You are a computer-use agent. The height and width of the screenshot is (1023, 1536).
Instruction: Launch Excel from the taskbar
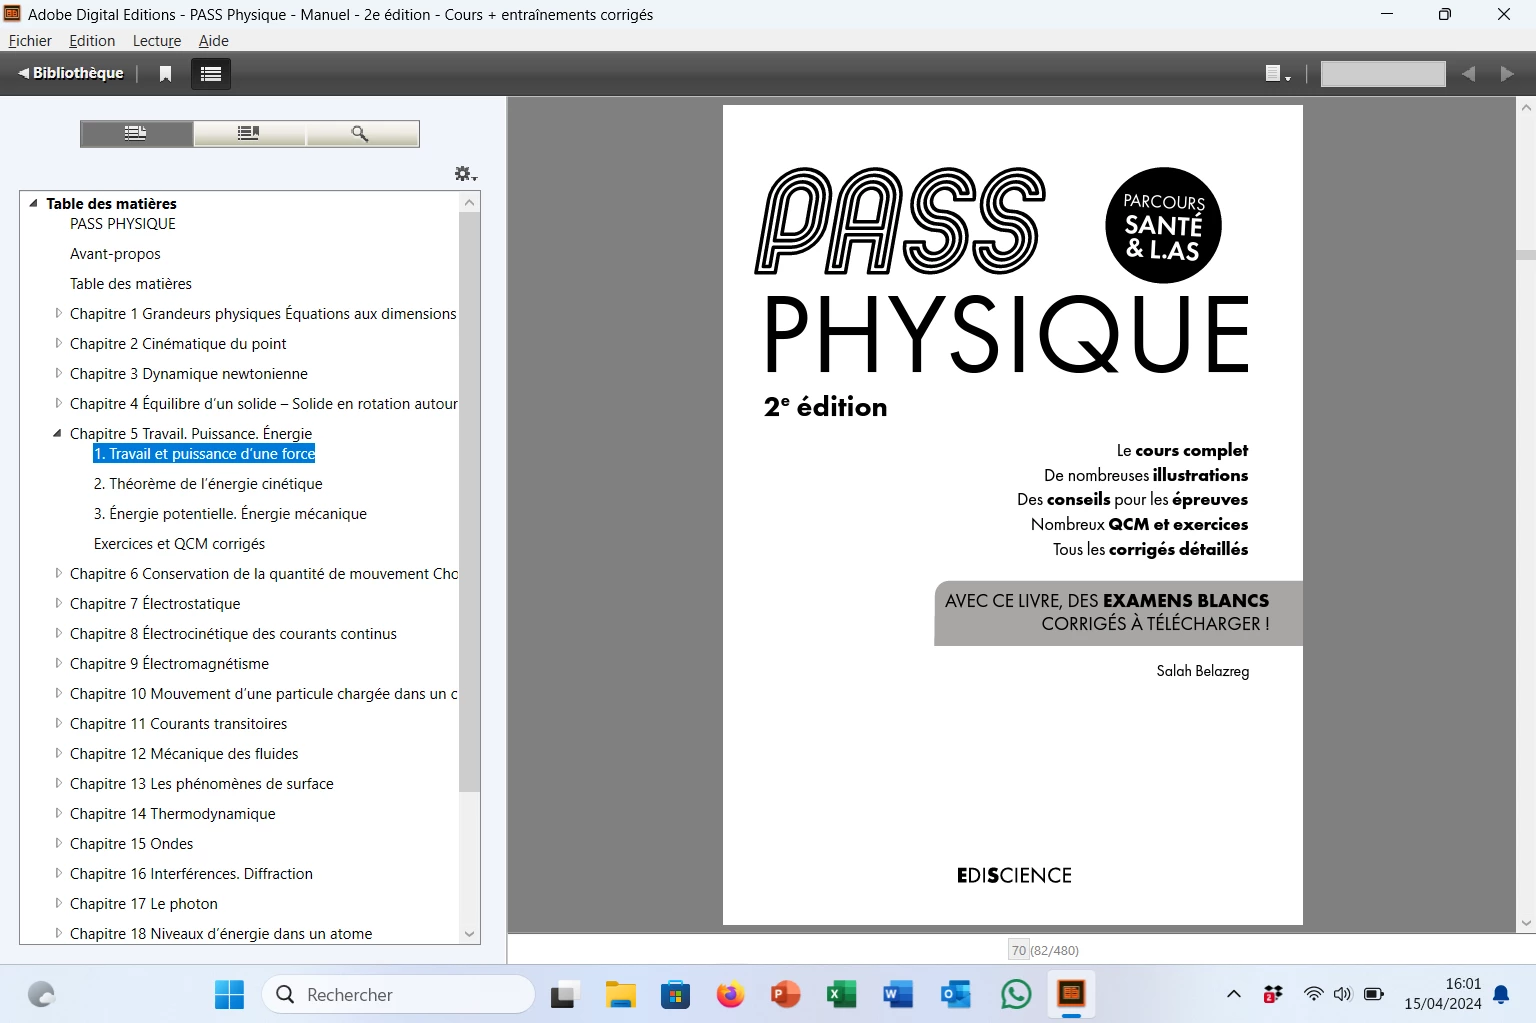(841, 995)
